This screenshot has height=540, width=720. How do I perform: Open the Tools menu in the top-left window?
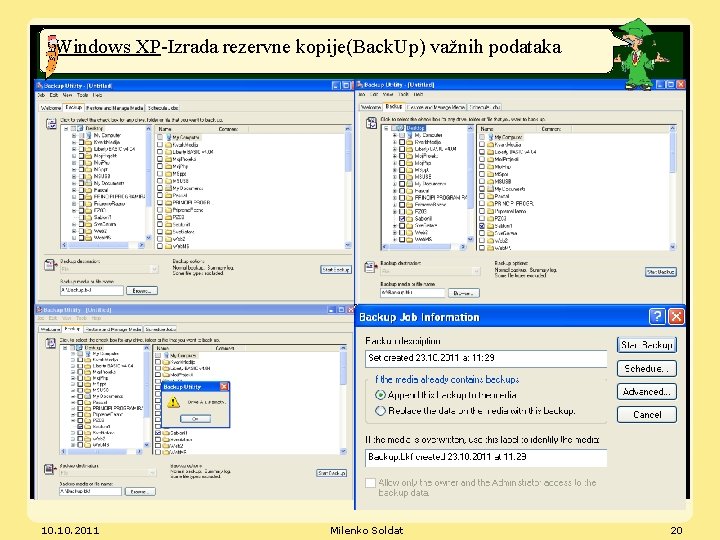(83, 95)
